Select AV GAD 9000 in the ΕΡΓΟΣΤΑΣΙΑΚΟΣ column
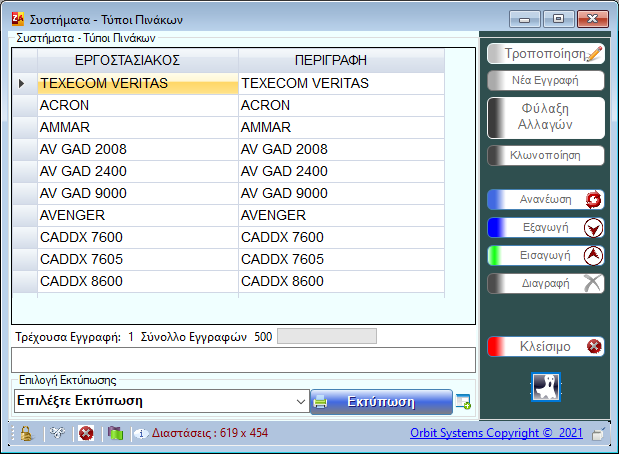Screen dimensions: 619x454 (x=138, y=193)
